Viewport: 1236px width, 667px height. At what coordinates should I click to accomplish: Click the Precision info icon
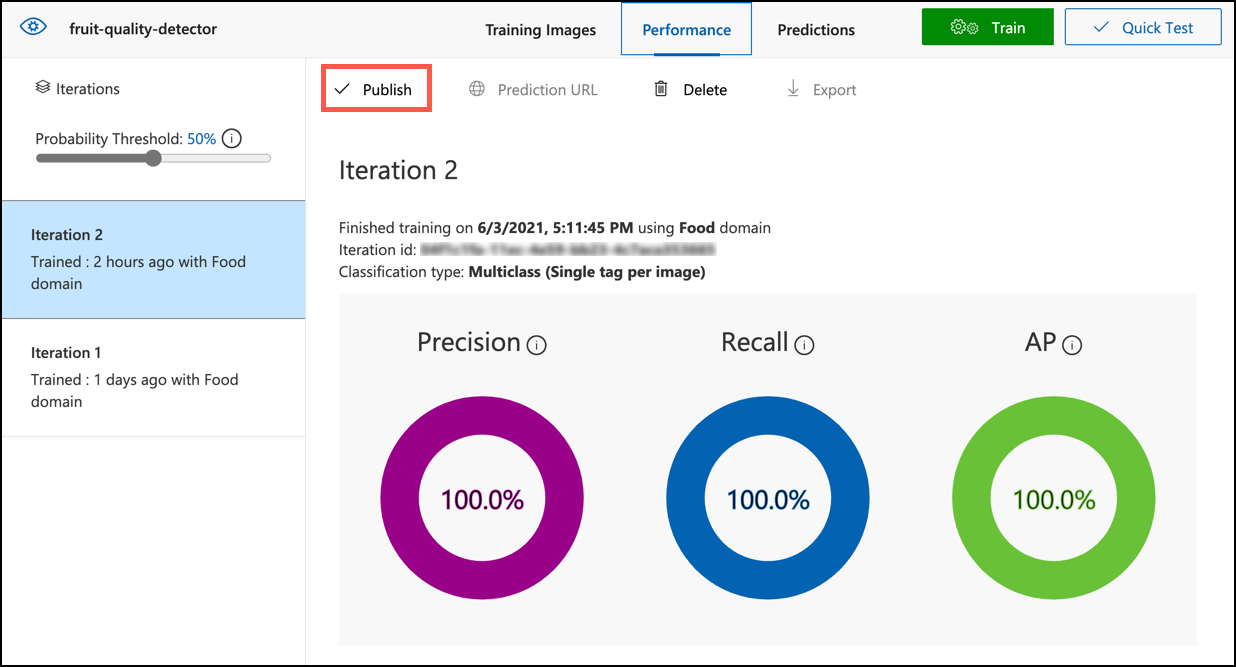pos(537,345)
